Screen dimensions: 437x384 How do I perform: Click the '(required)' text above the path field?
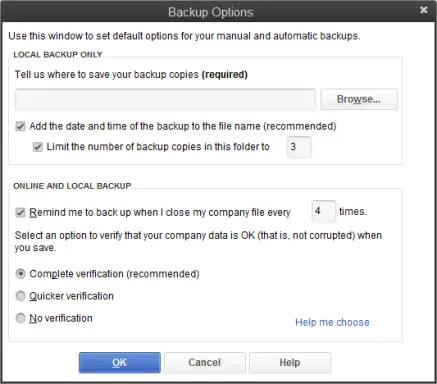coord(225,74)
